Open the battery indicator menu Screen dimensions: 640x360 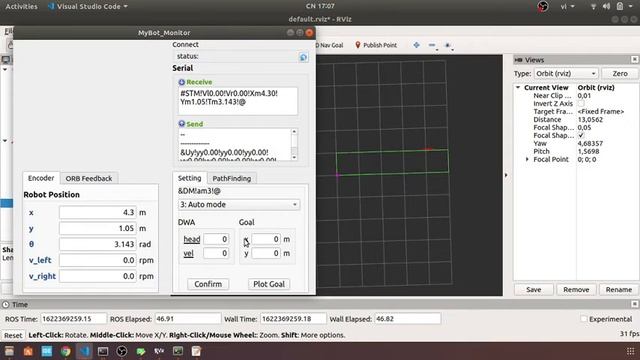620,6
